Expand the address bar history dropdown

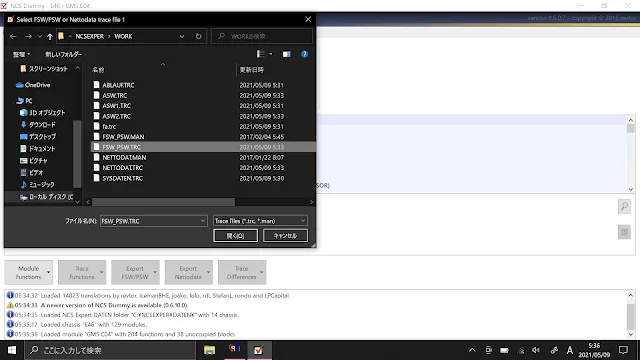182,36
